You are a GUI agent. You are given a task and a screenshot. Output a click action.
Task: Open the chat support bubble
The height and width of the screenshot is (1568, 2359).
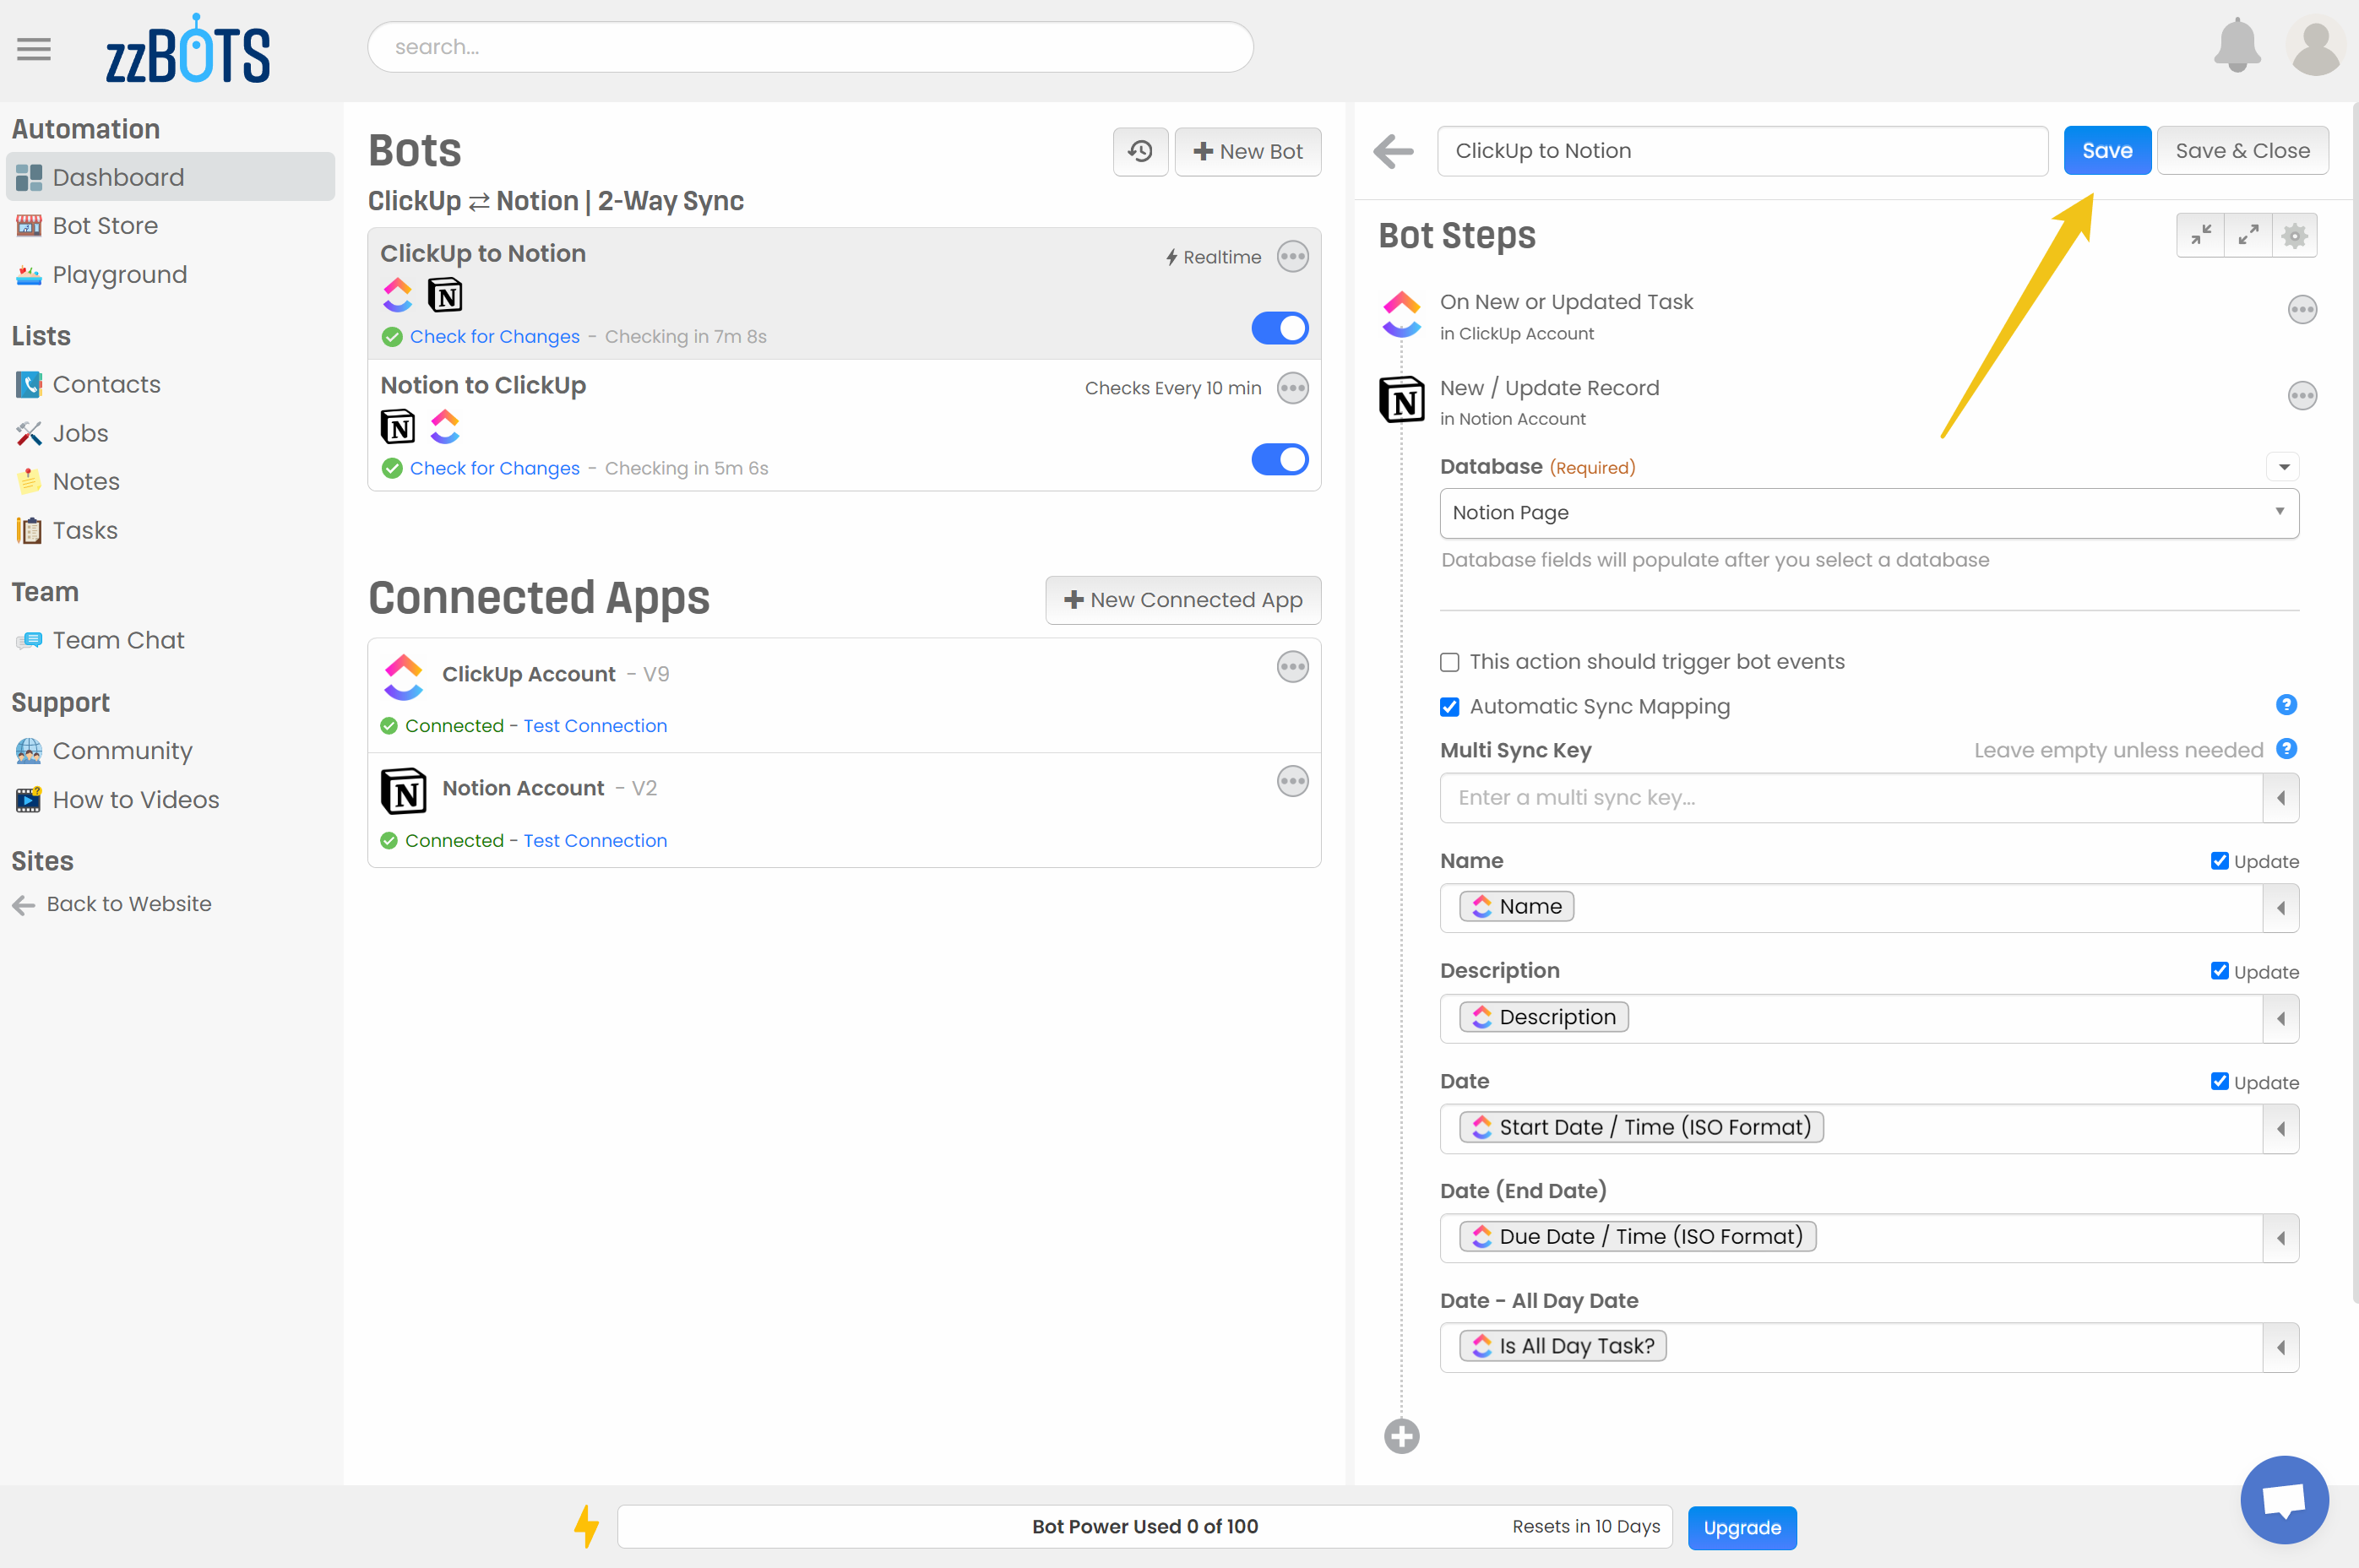tap(2283, 1499)
